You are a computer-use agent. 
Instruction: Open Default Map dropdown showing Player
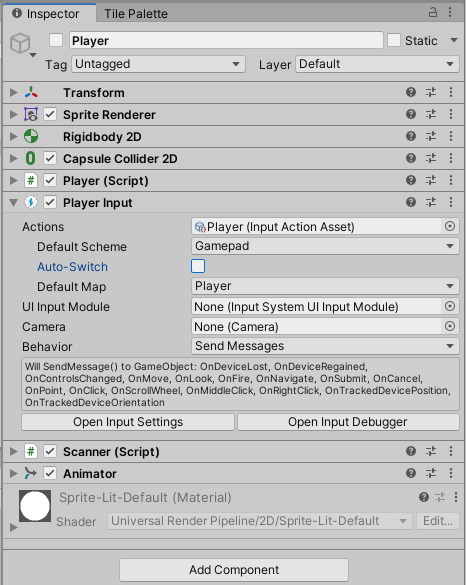[x=325, y=286]
